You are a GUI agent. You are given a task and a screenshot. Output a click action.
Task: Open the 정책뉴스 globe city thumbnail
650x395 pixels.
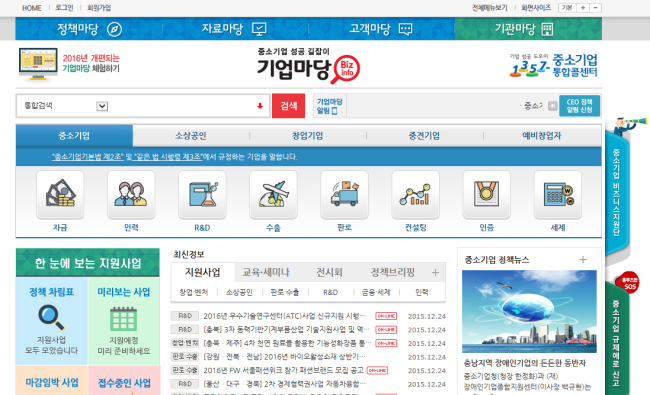[x=529, y=311]
